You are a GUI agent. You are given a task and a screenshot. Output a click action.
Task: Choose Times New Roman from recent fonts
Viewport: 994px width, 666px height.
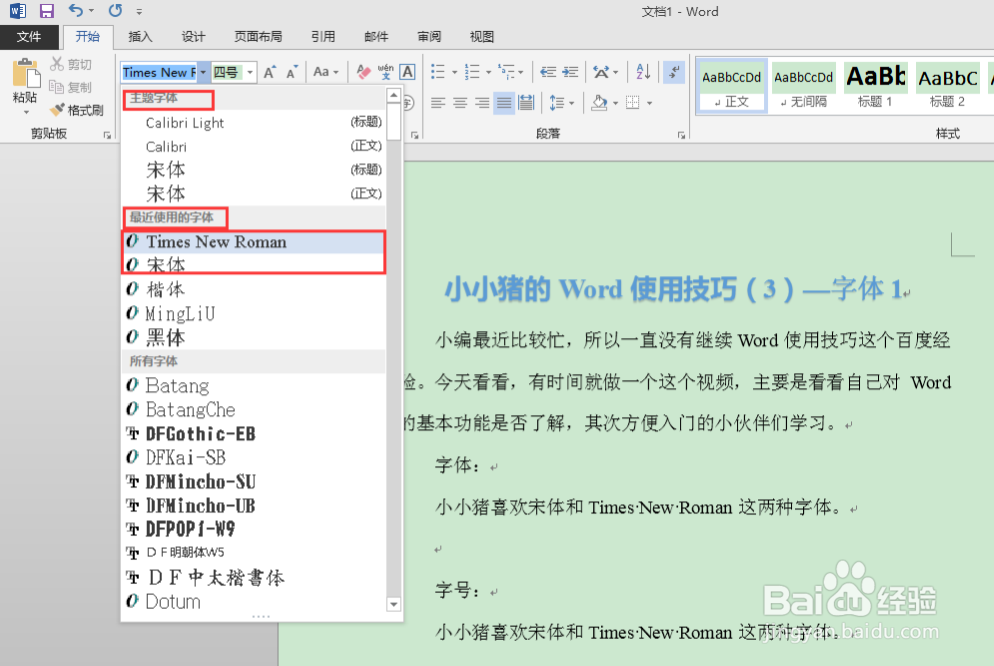click(253, 241)
